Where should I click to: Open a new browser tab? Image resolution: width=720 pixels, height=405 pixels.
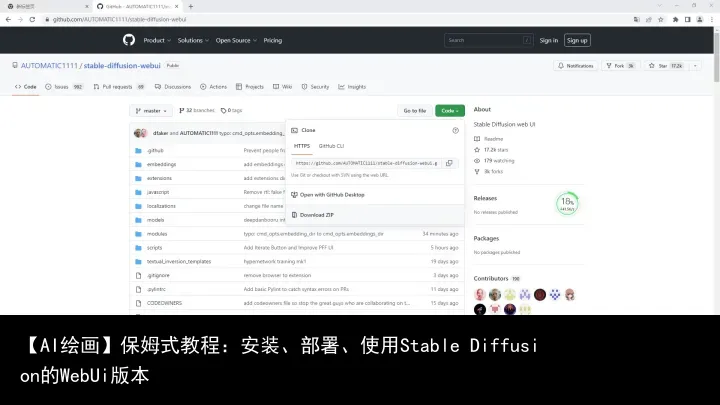(191, 6)
